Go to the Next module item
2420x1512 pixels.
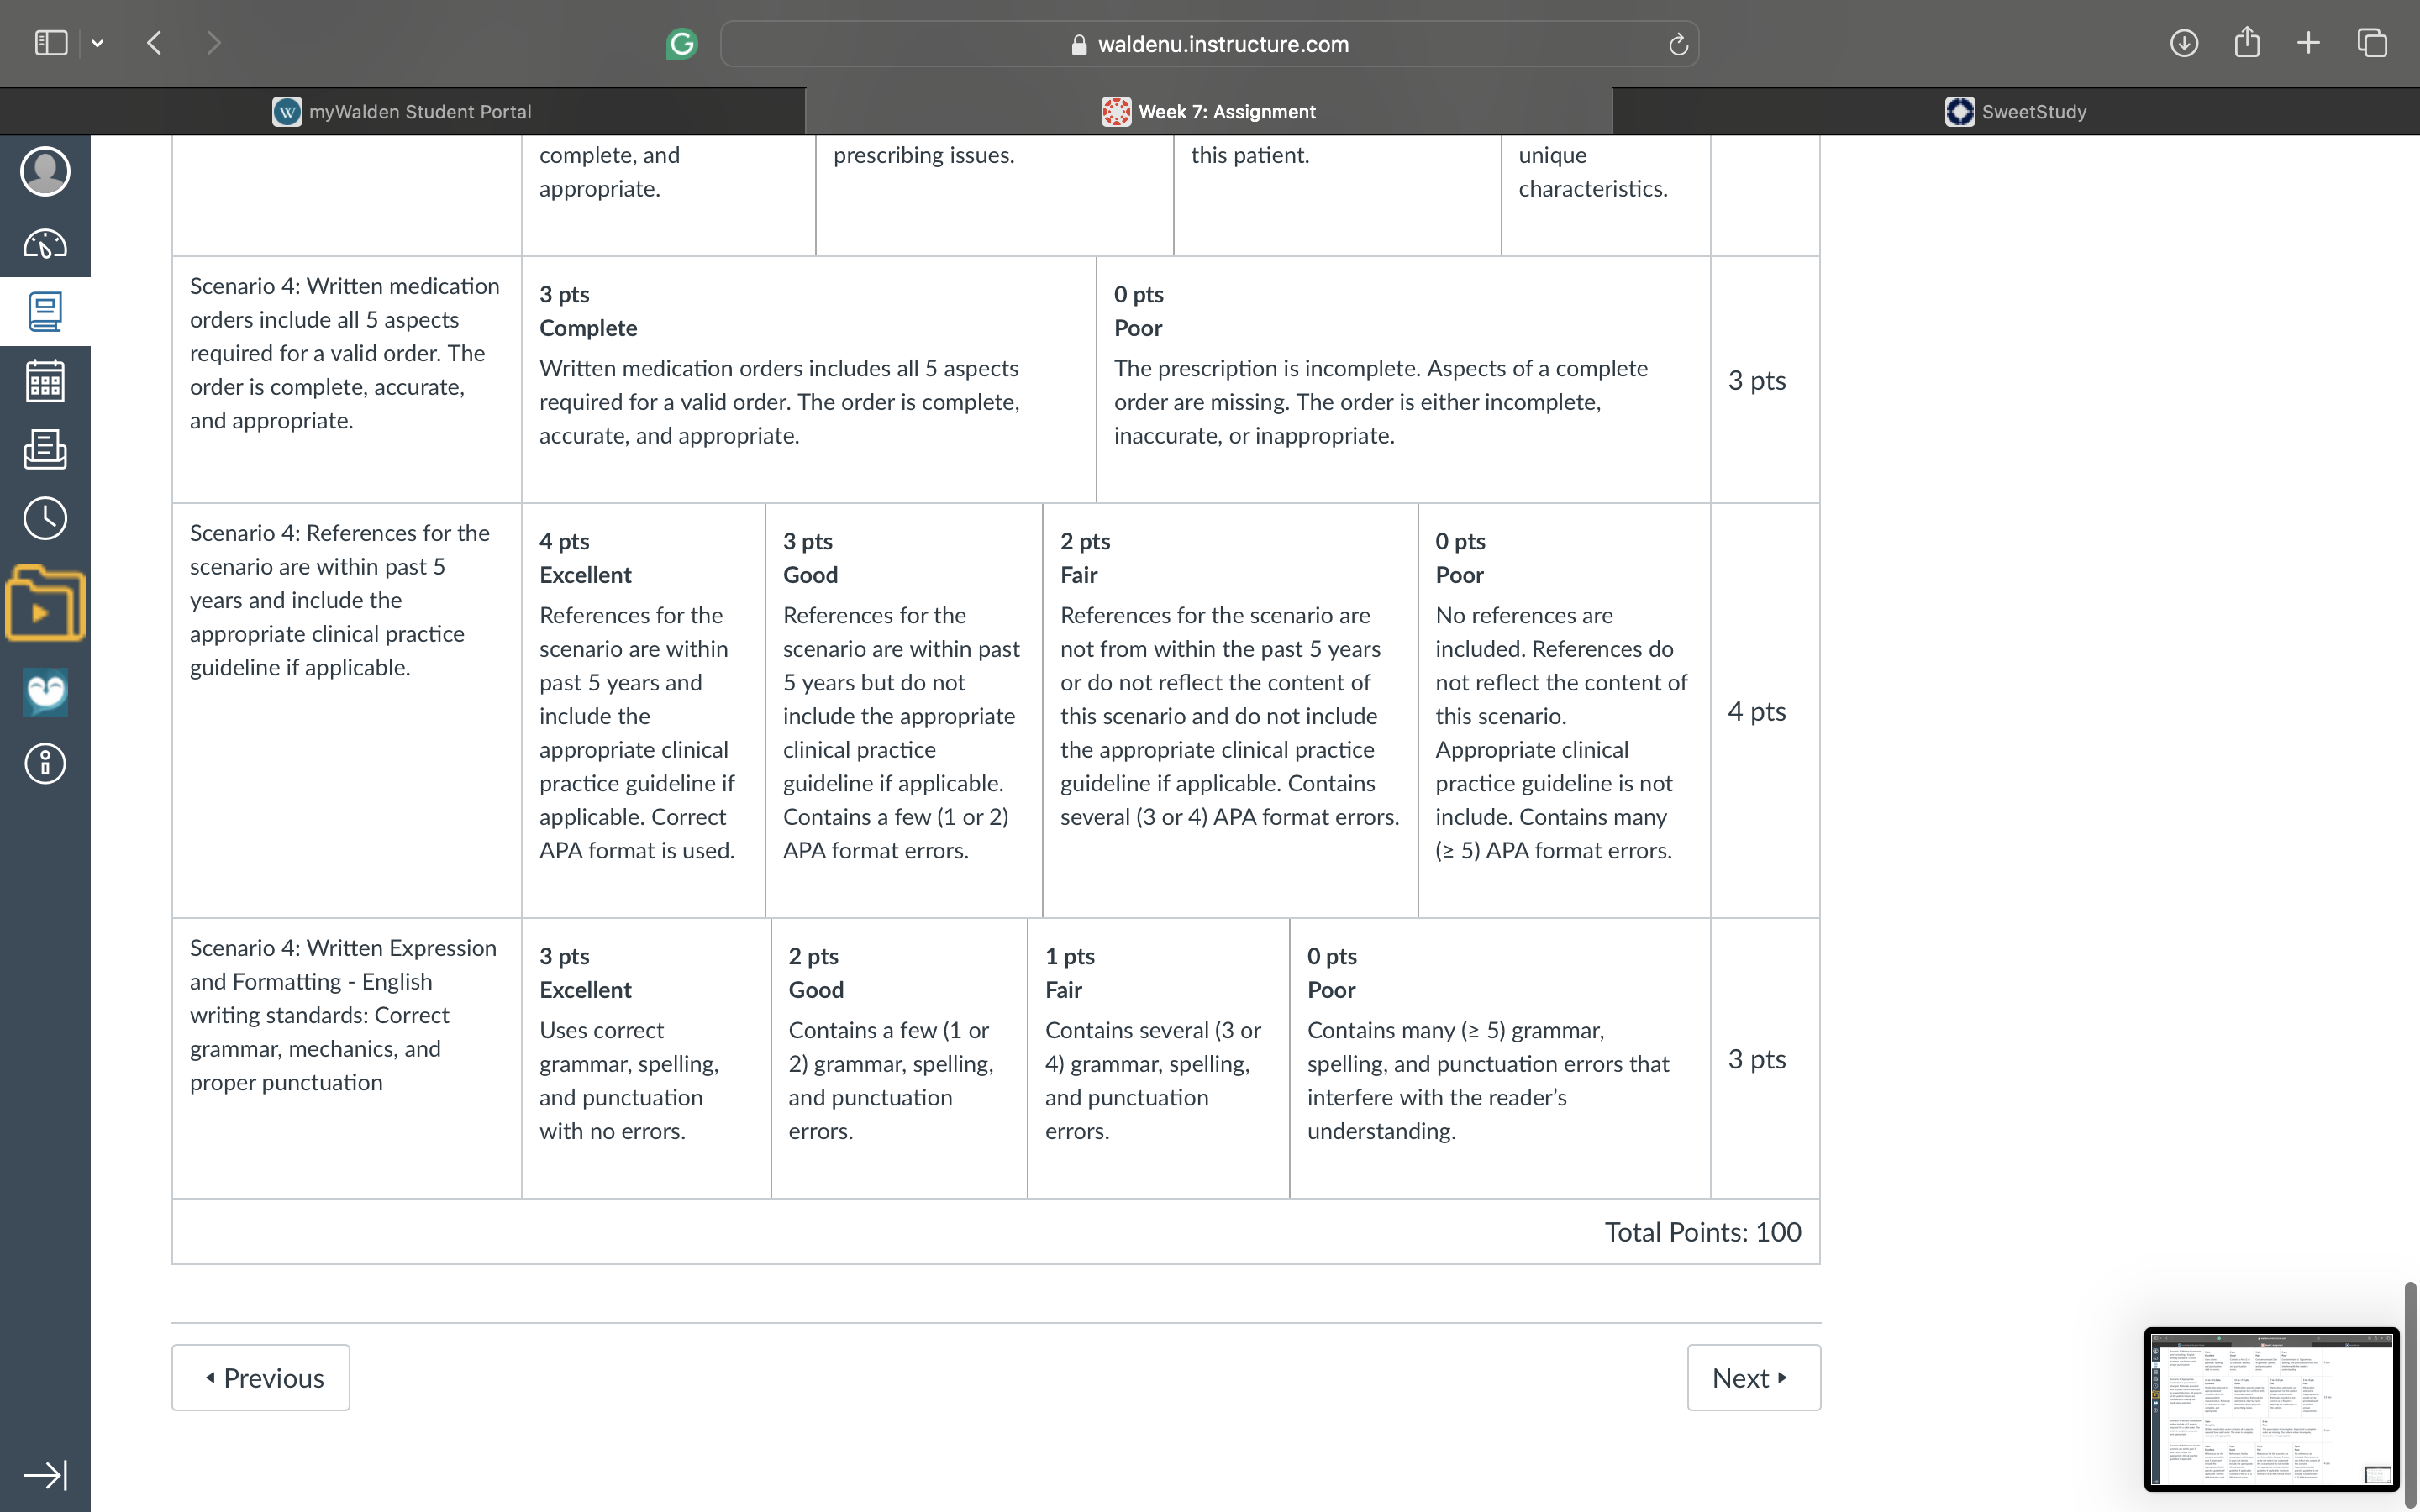1754,1377
